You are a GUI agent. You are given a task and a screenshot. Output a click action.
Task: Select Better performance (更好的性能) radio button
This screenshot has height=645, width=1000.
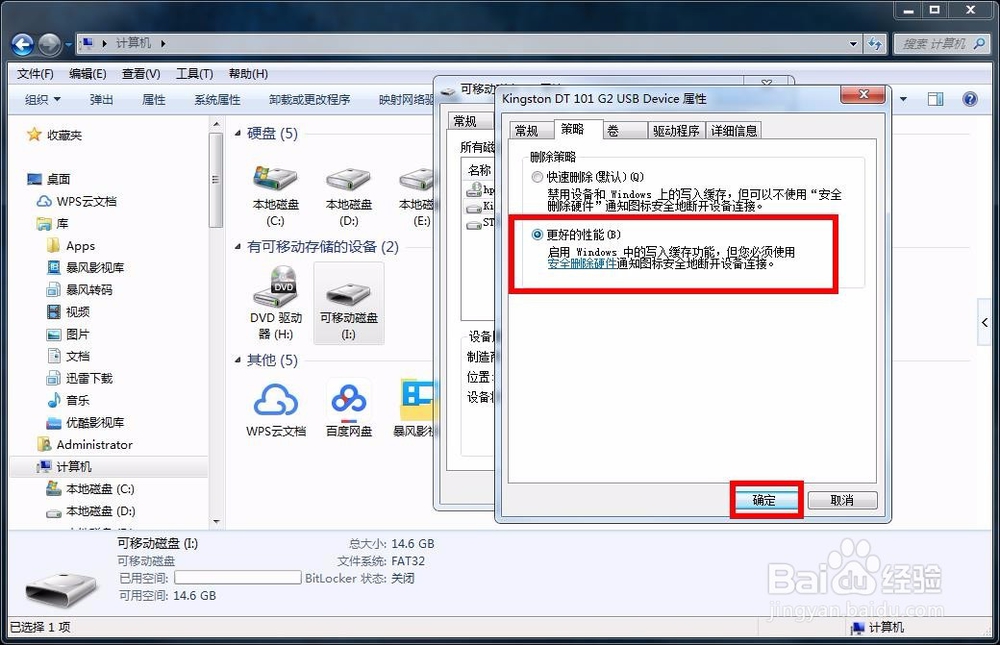pos(537,235)
